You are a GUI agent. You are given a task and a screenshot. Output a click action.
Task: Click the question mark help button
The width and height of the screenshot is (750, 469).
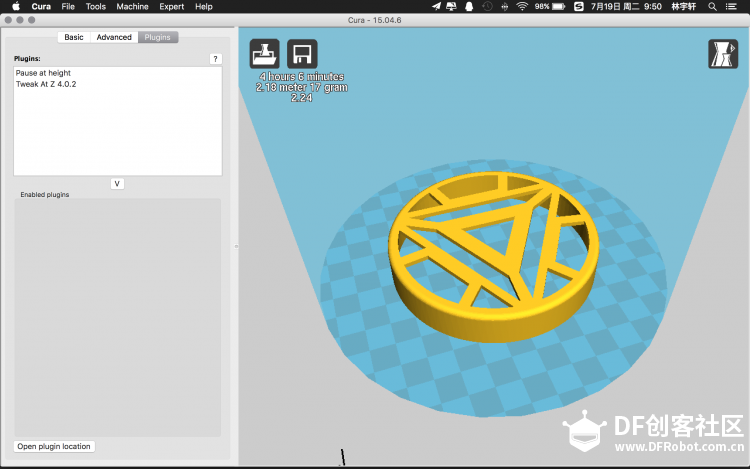tap(215, 59)
